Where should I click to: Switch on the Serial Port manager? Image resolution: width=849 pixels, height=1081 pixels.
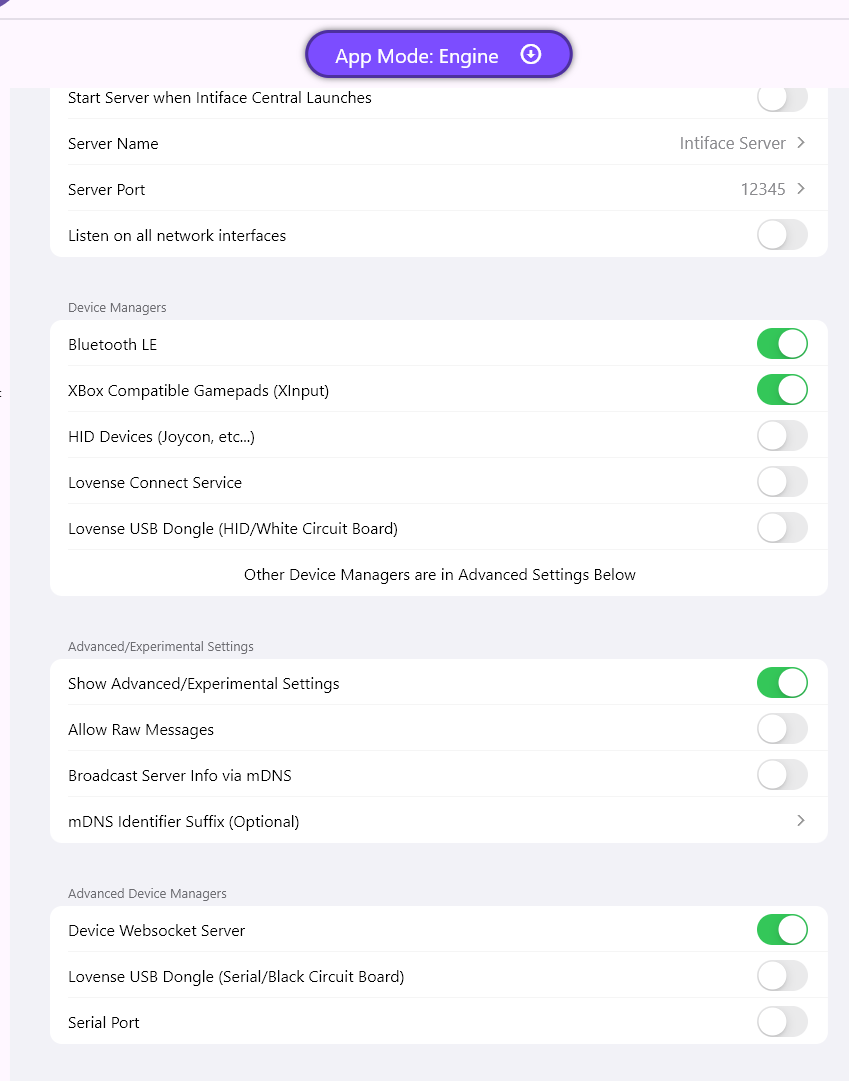(782, 1022)
